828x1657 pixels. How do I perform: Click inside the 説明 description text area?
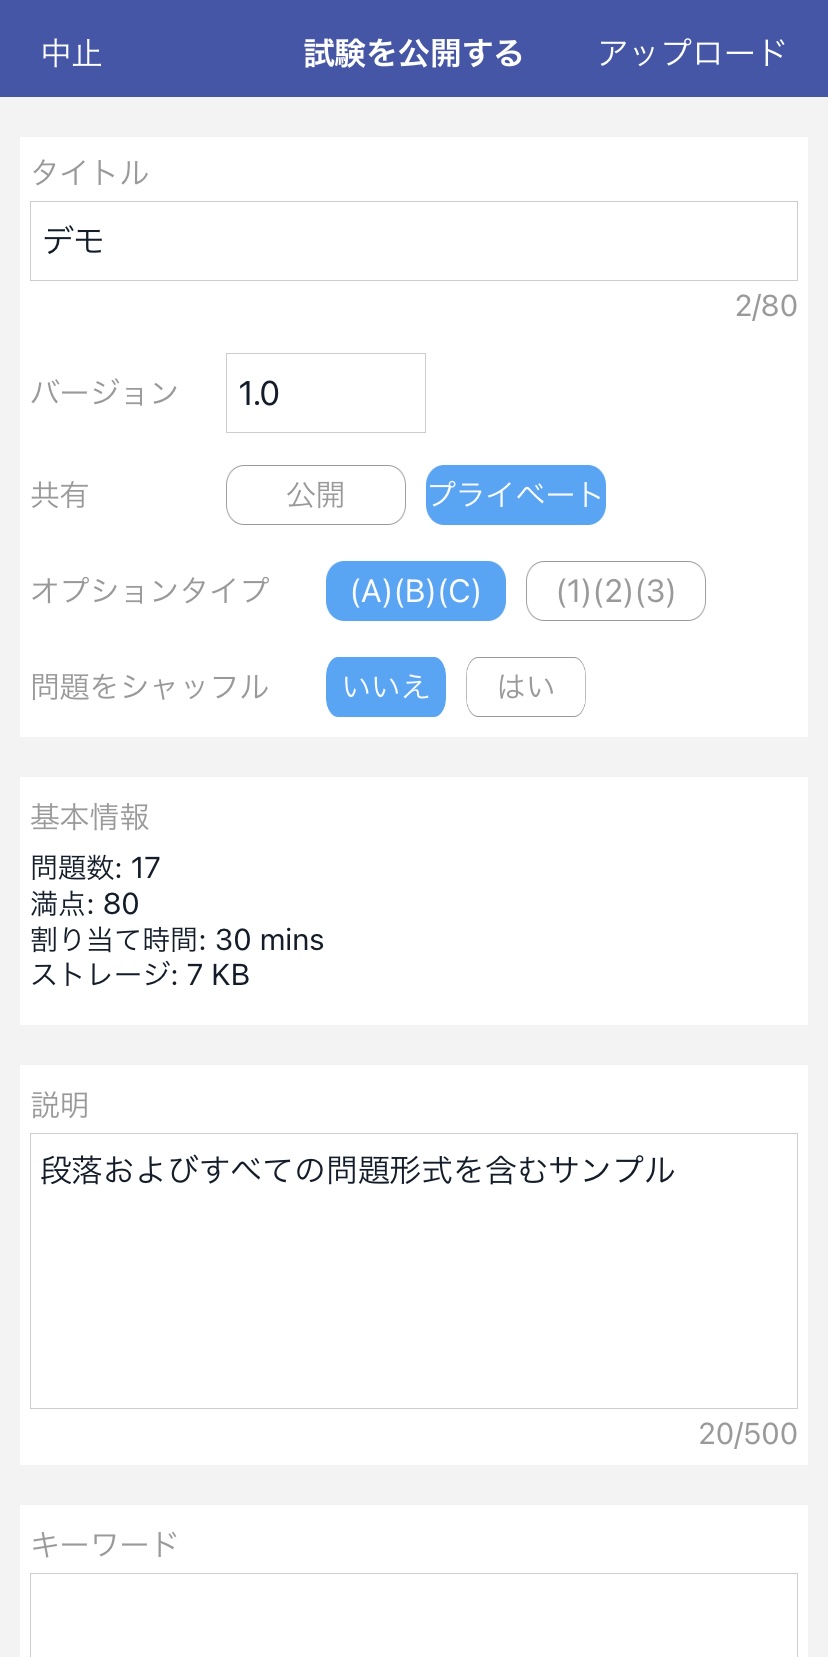(x=413, y=1270)
